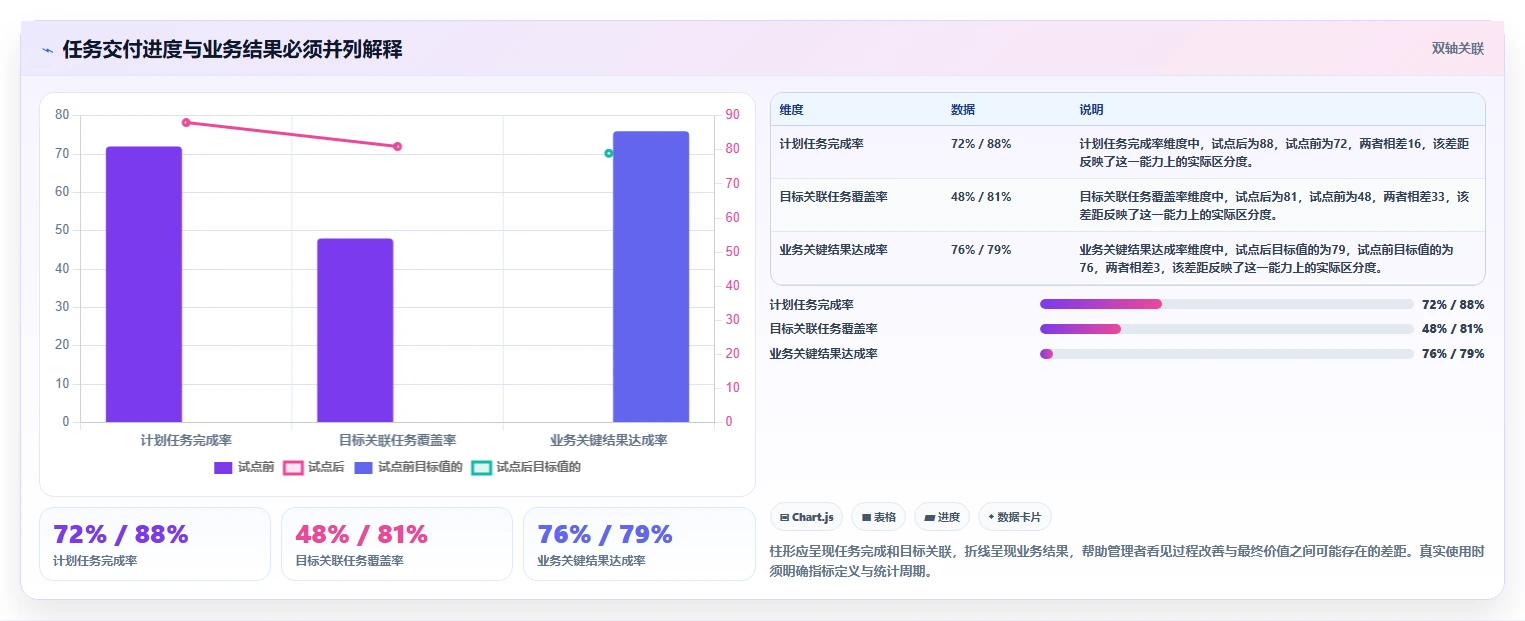The height and width of the screenshot is (621, 1525).
Task: Select the 数据卡片 tag chip
Action: pos(1015,517)
